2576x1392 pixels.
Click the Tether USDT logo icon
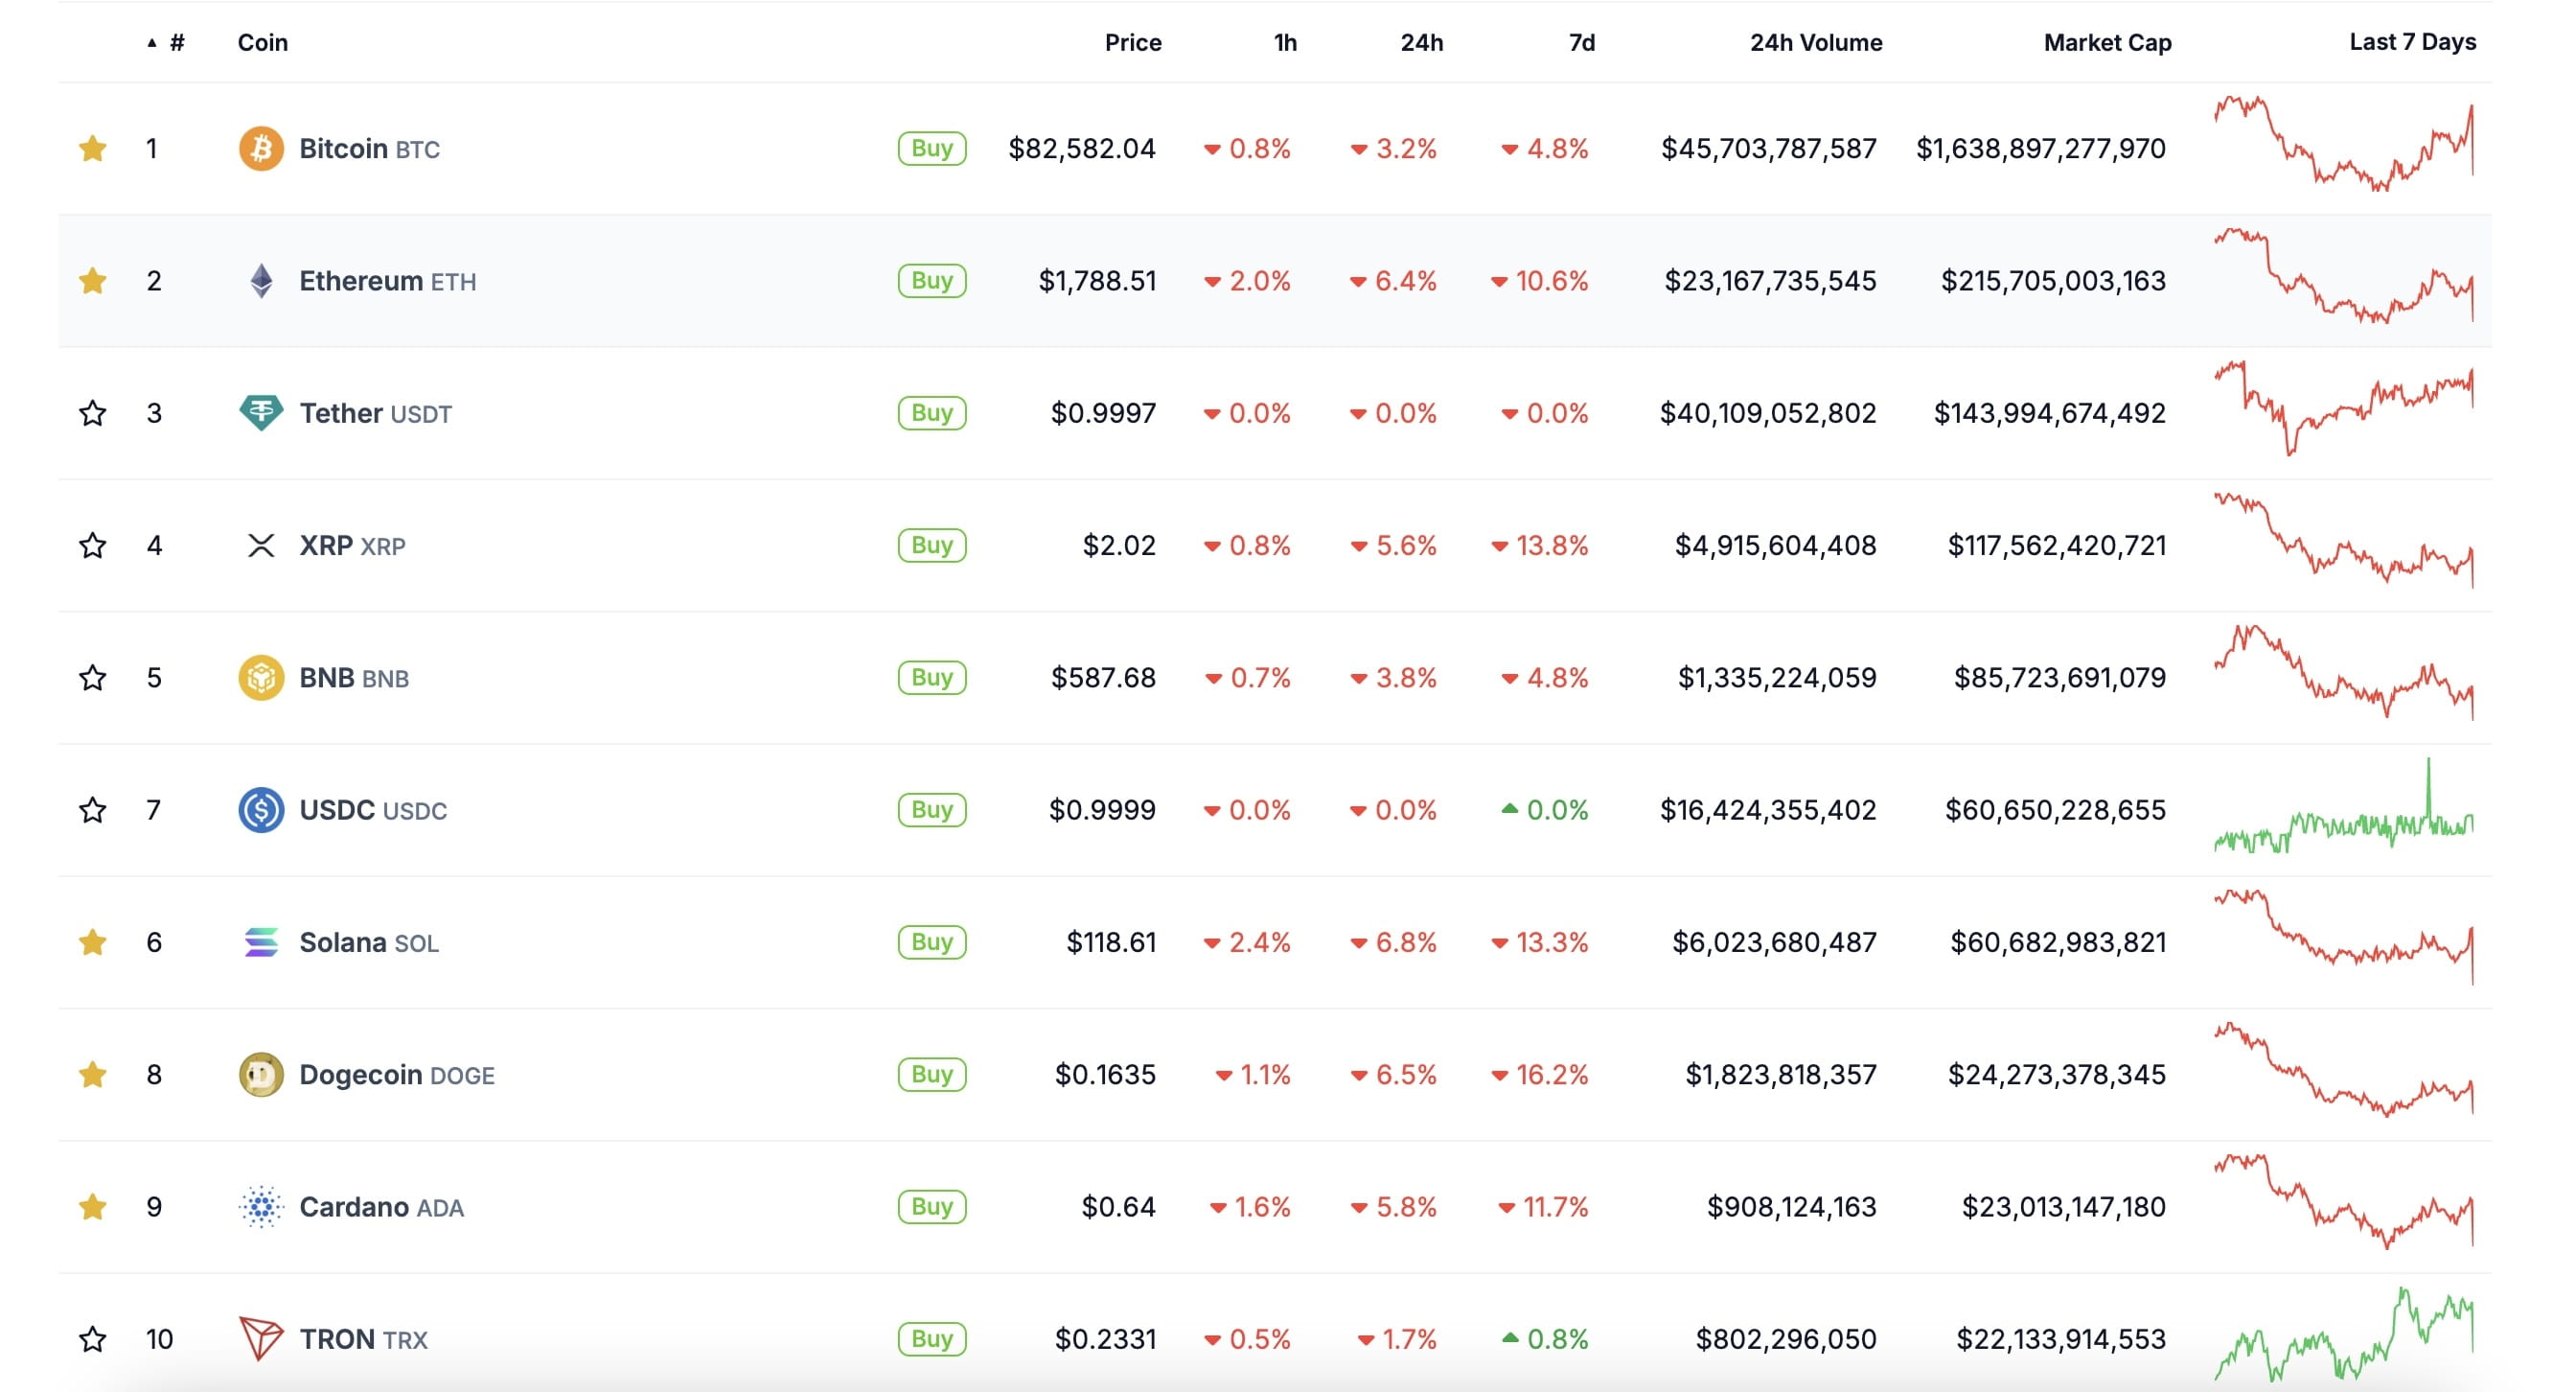260,412
